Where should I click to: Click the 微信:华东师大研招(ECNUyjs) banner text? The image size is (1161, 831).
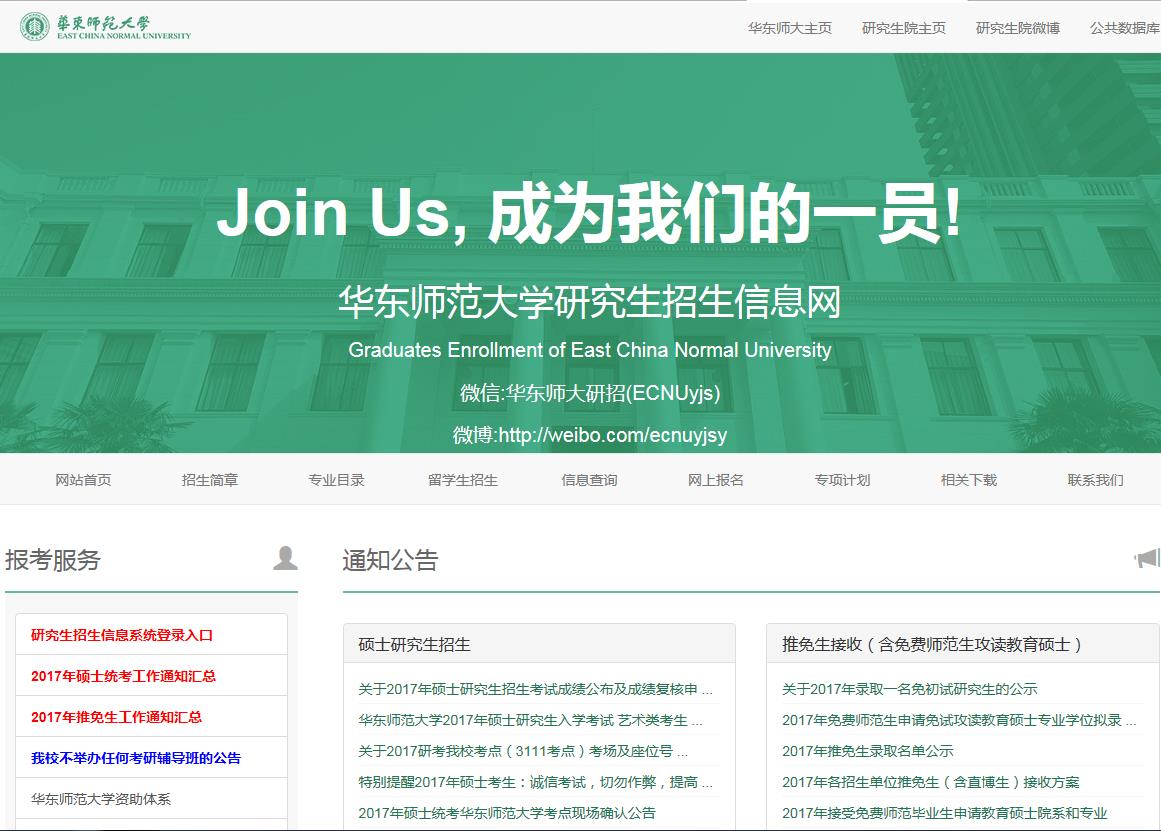coord(590,393)
